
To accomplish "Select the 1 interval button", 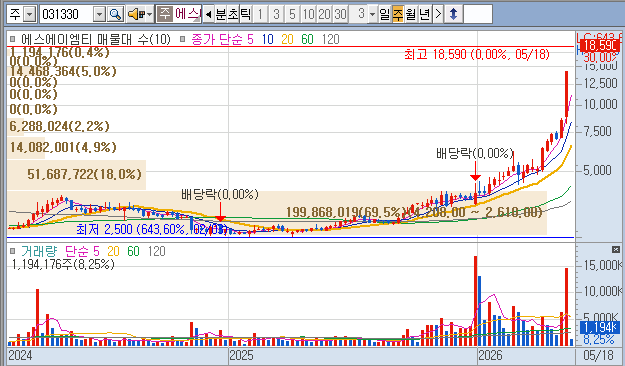I will (260, 14).
